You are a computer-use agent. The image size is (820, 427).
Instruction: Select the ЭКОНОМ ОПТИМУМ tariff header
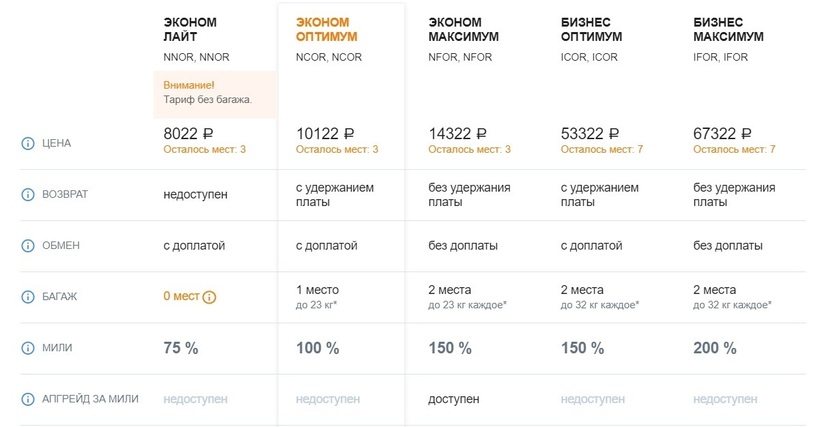pos(327,29)
